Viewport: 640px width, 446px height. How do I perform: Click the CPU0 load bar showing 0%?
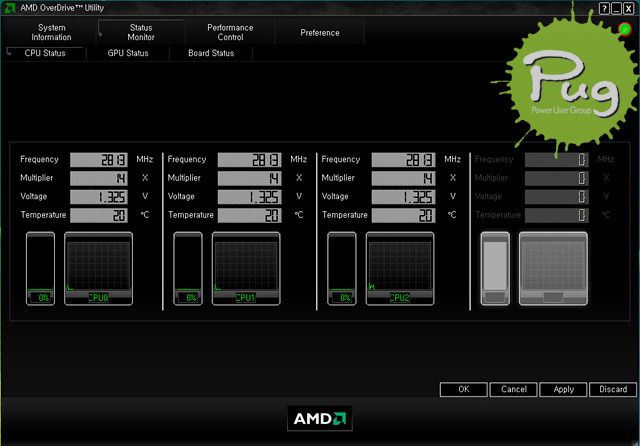point(40,268)
